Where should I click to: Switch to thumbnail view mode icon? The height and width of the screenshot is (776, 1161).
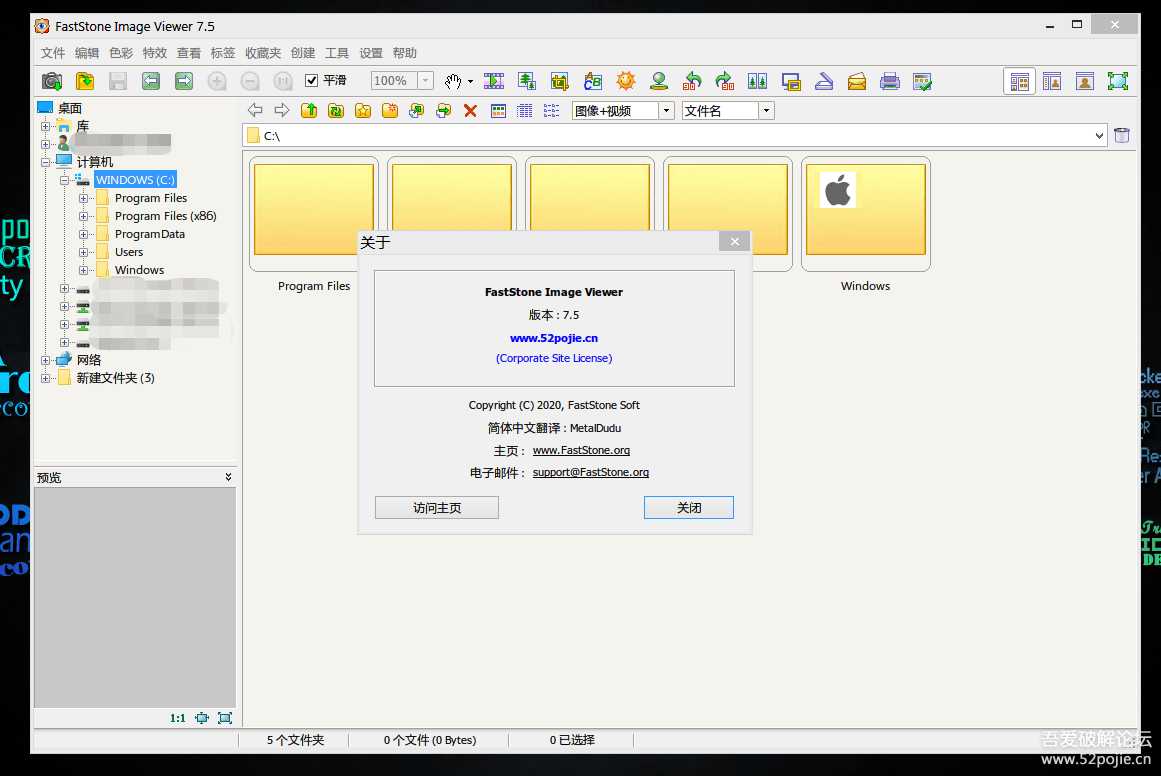(x=498, y=111)
